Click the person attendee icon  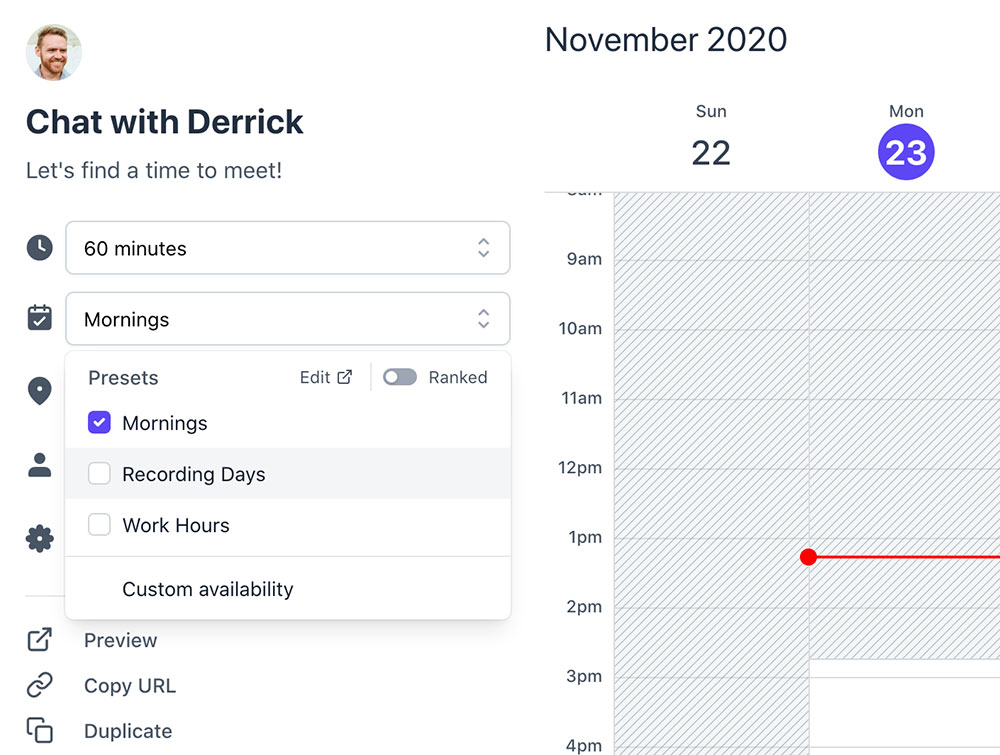pyautogui.click(x=39, y=465)
